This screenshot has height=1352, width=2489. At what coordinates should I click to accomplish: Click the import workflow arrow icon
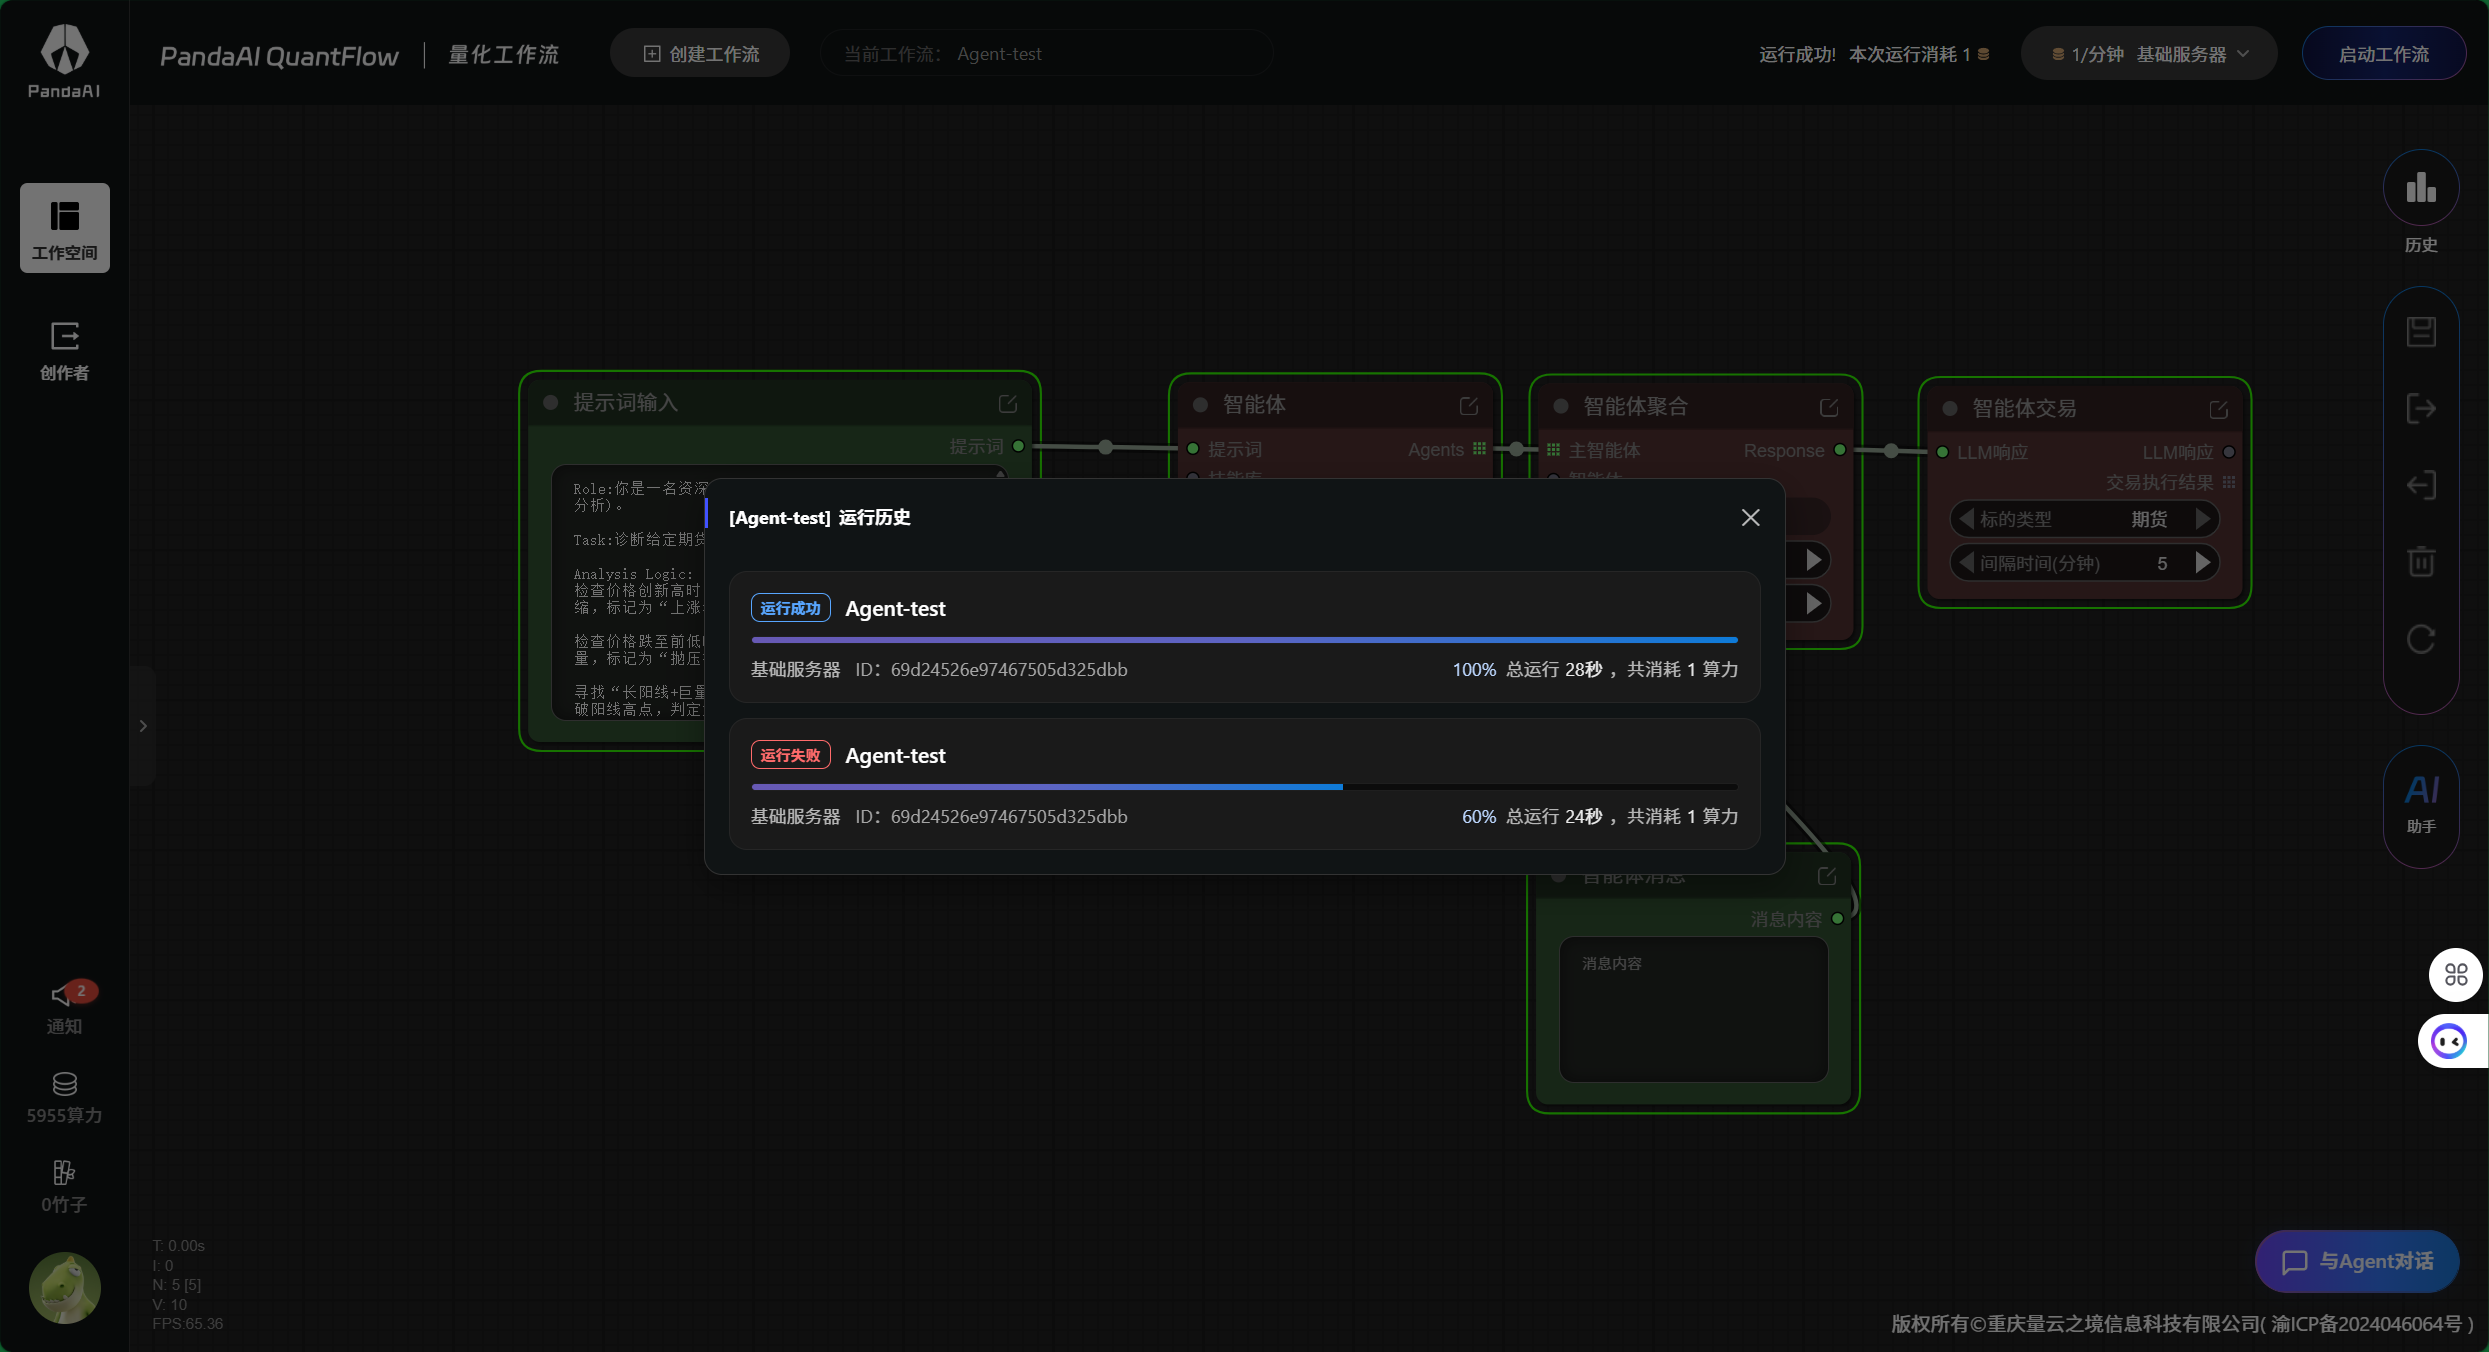pos(2421,485)
